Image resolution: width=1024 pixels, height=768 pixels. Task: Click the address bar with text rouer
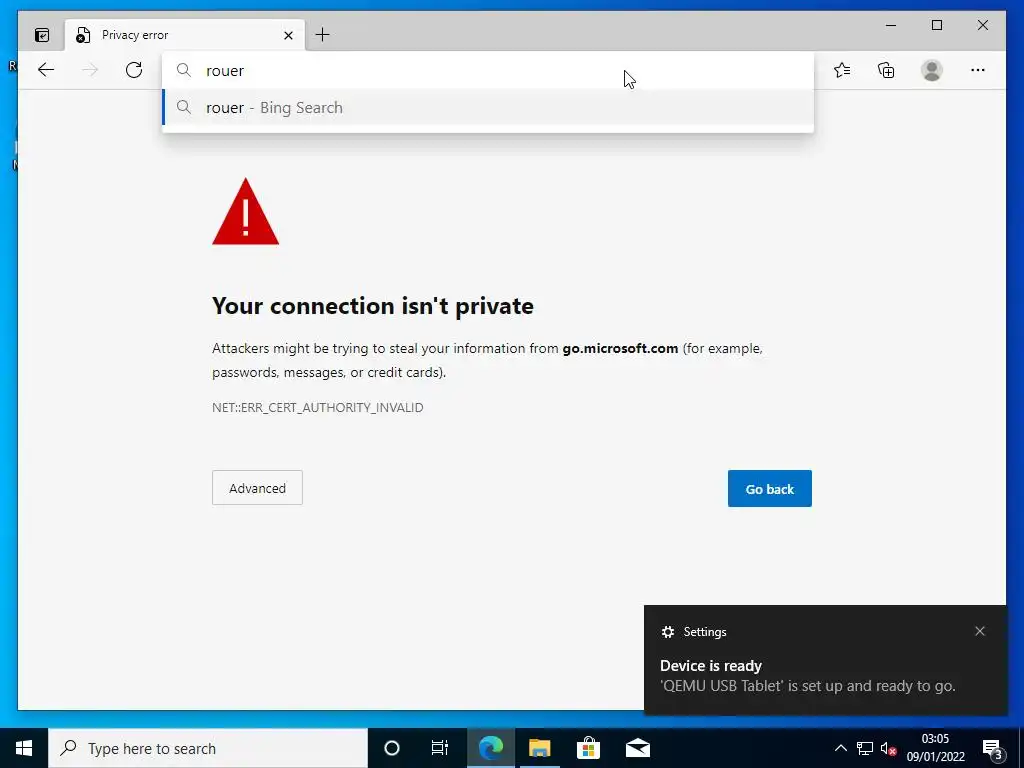tap(487, 71)
